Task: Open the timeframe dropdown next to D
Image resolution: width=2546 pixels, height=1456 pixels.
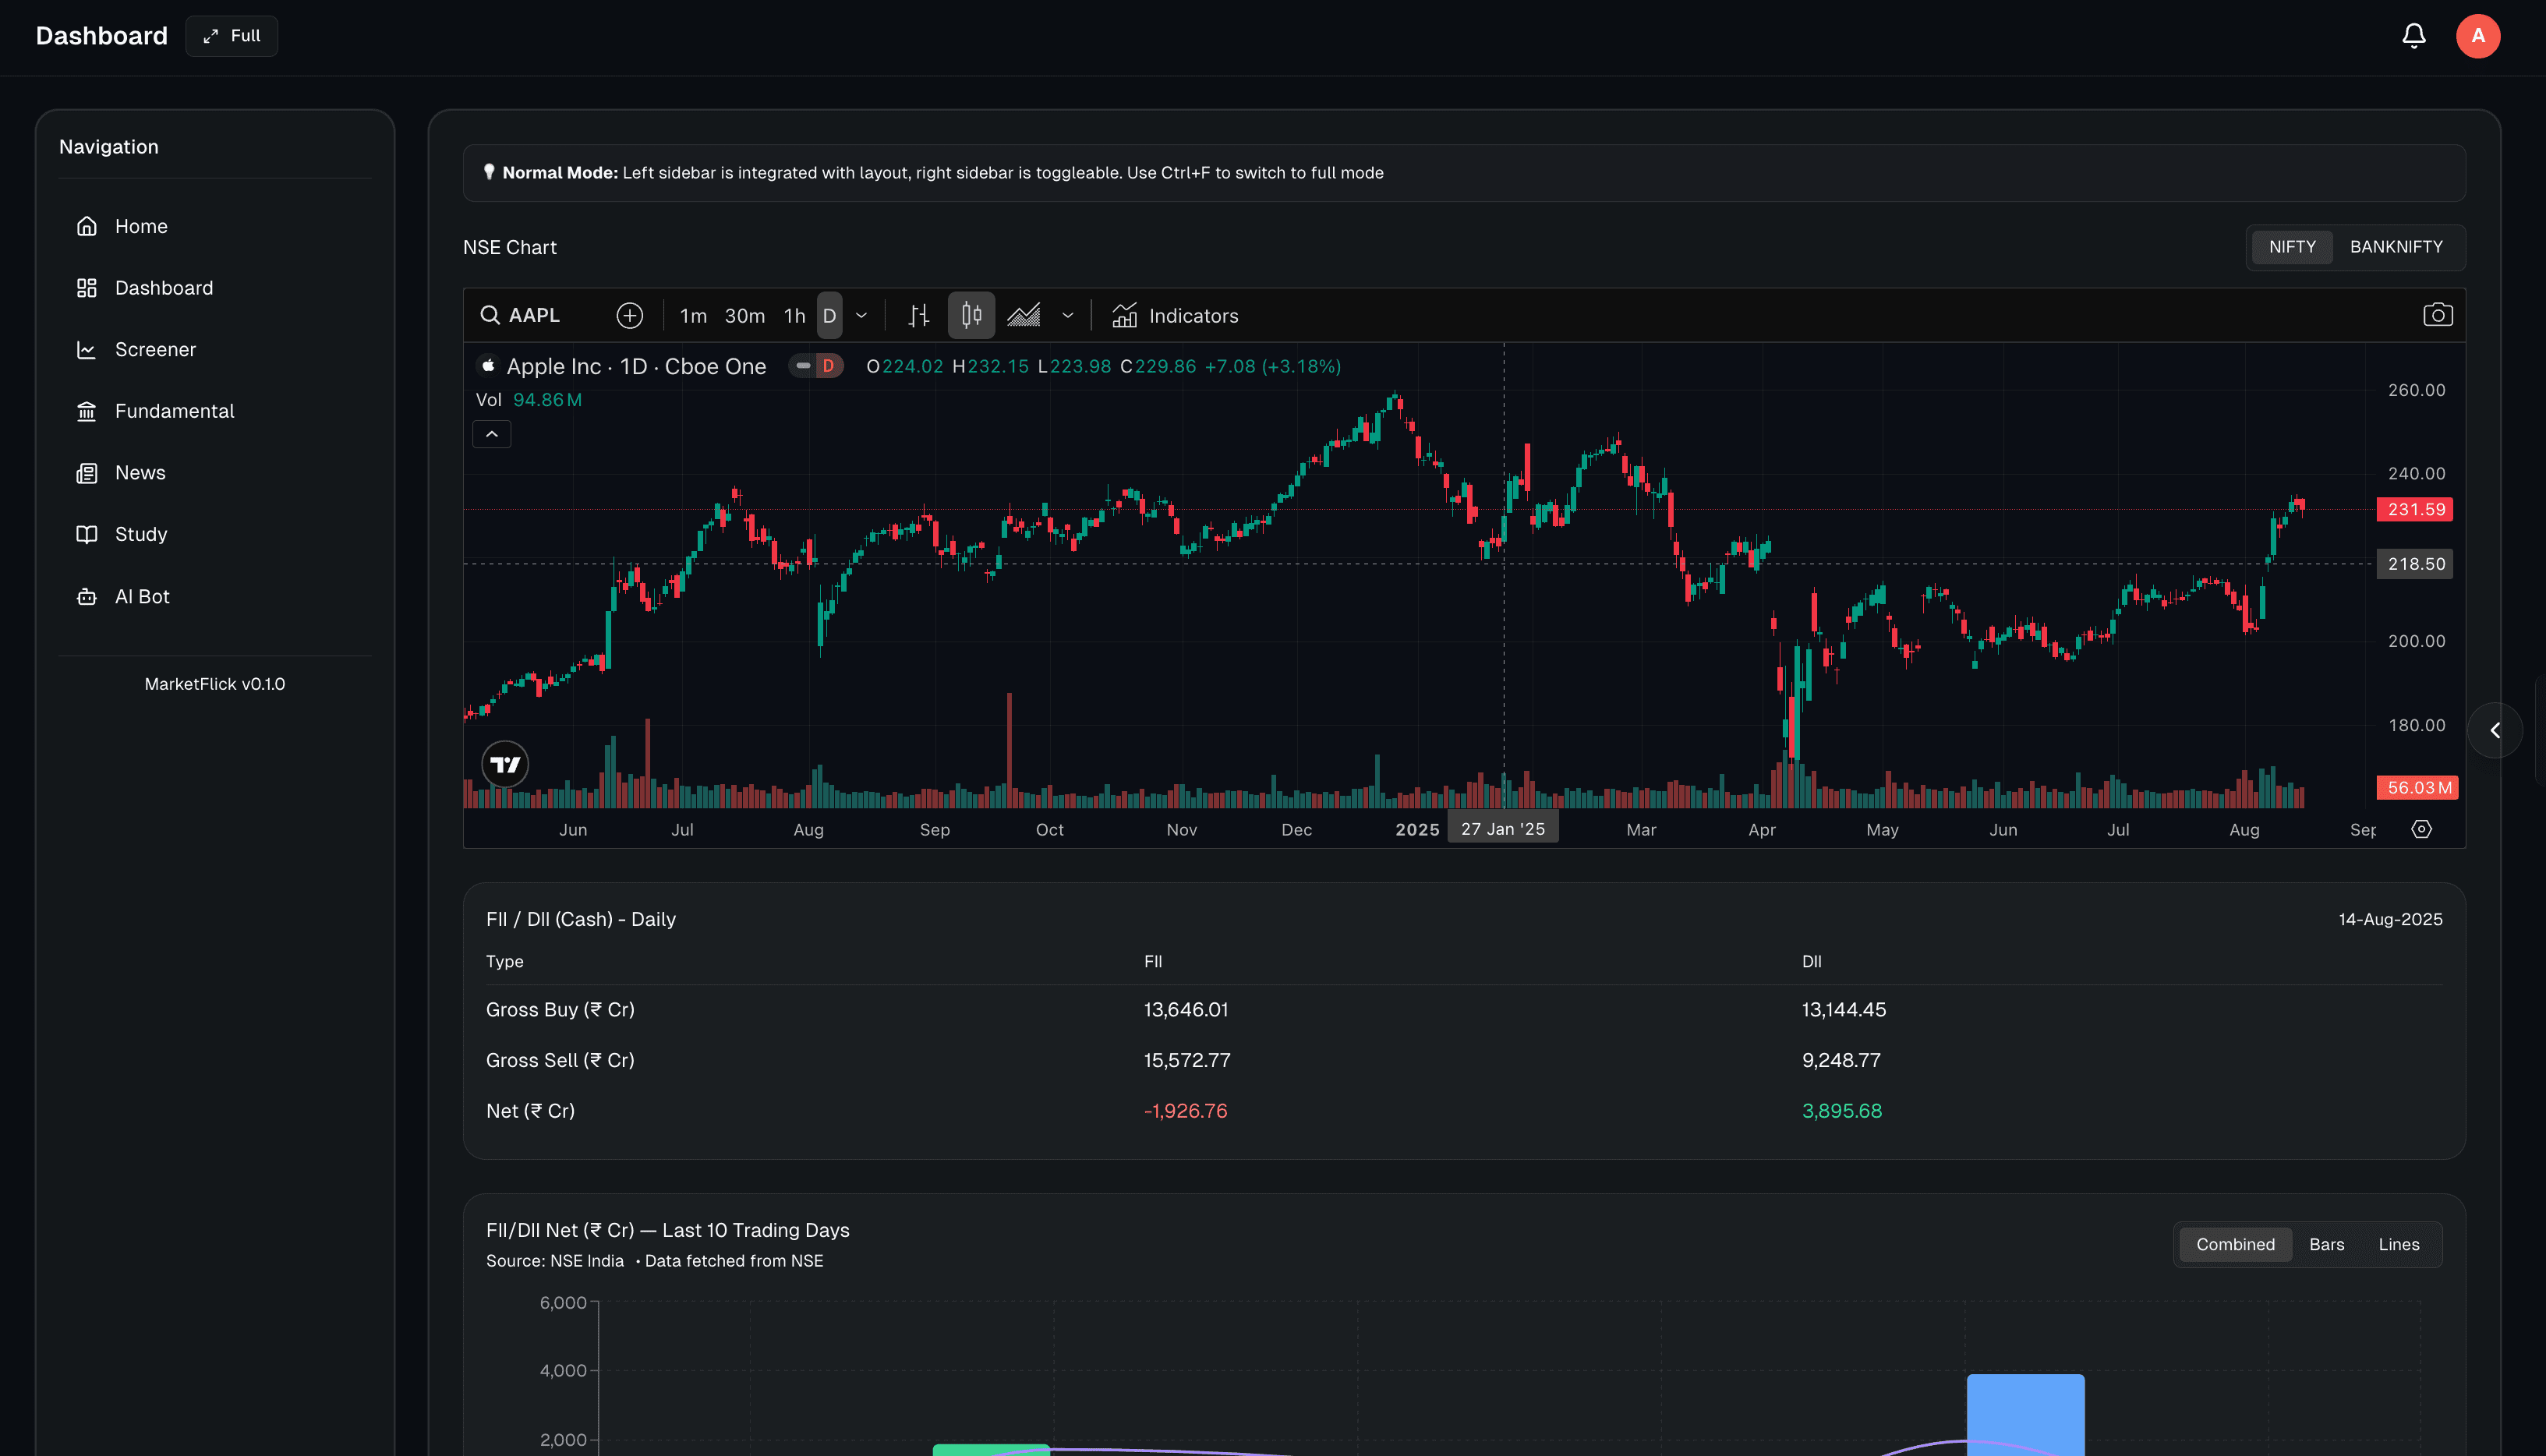Action: pyautogui.click(x=861, y=315)
